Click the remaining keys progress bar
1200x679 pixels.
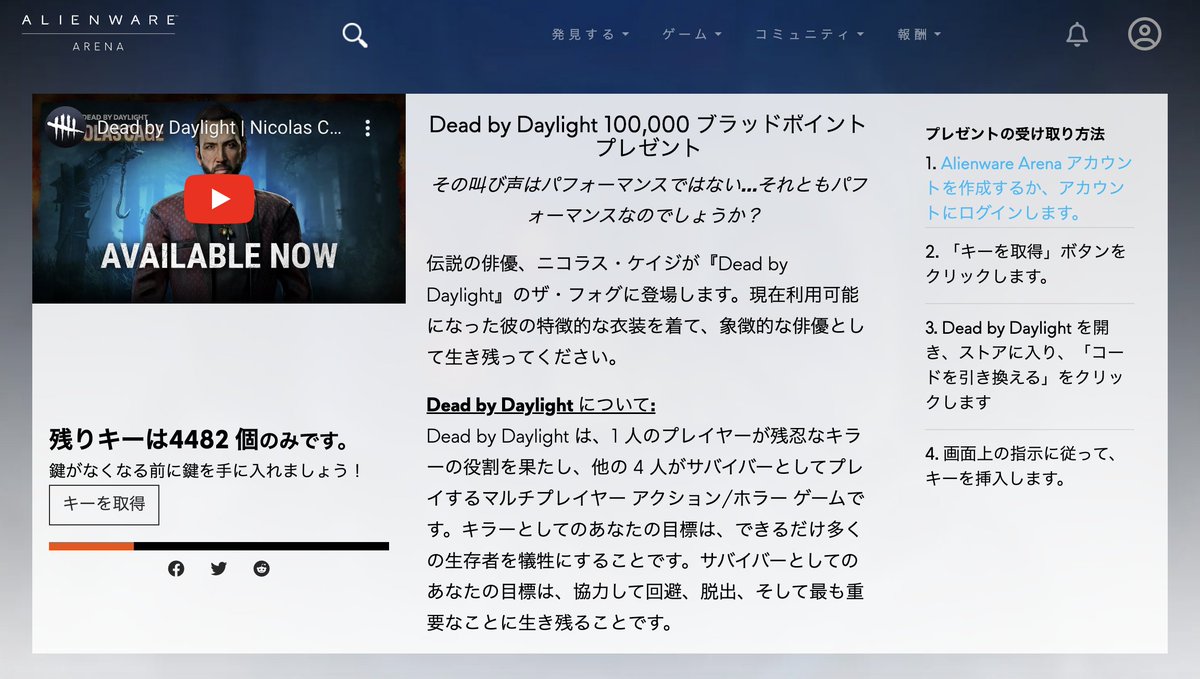point(219,546)
